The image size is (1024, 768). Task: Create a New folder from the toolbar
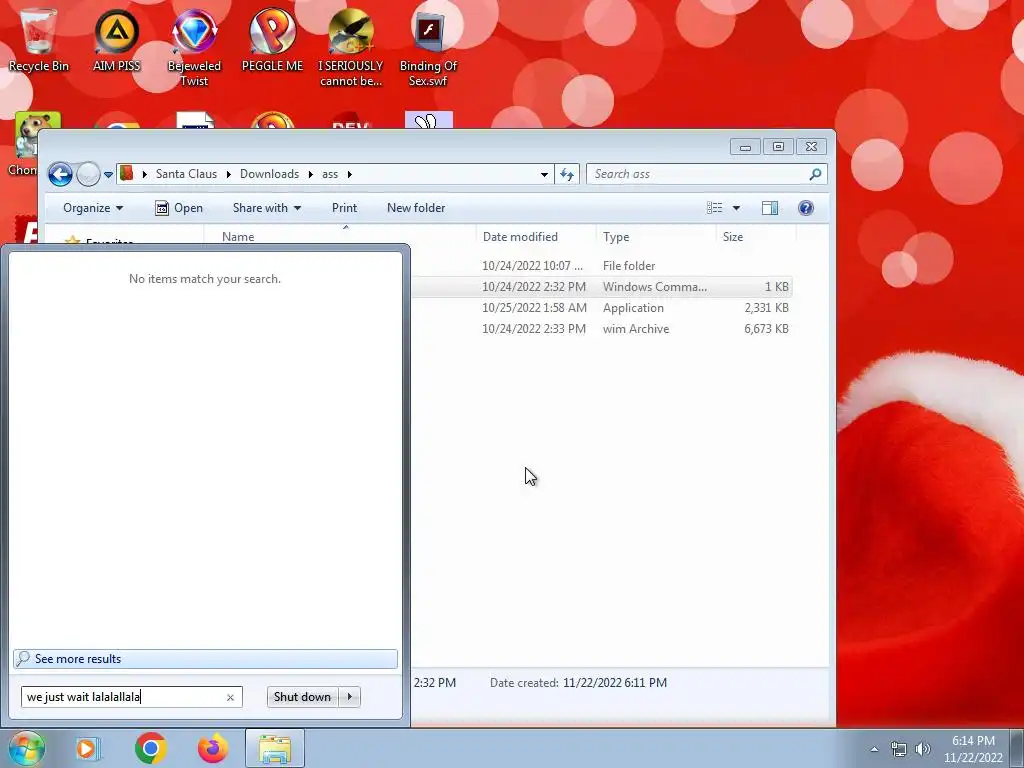tap(416, 208)
